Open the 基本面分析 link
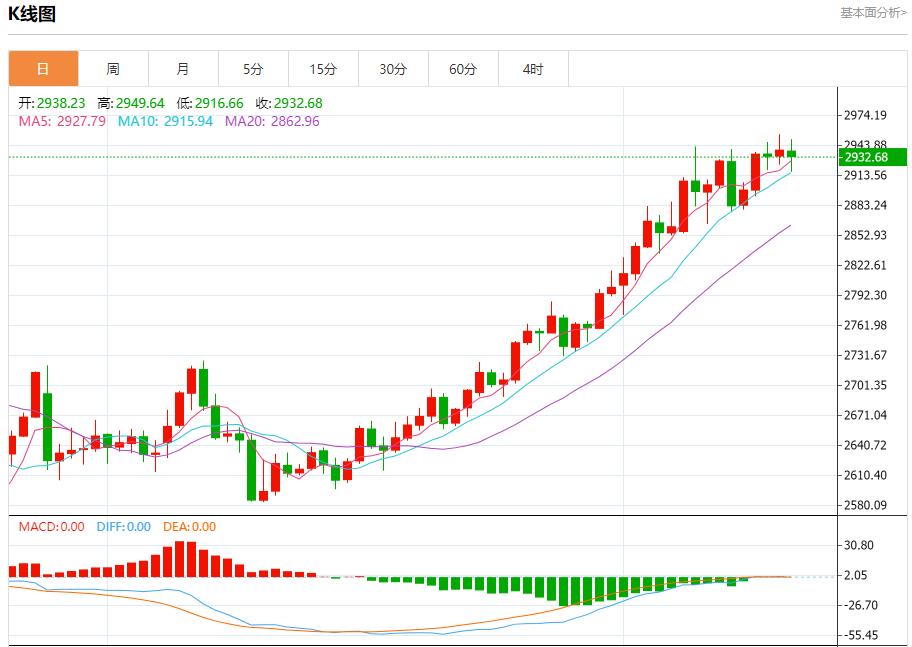This screenshot has height=647, width=912. pyautogui.click(x=873, y=13)
